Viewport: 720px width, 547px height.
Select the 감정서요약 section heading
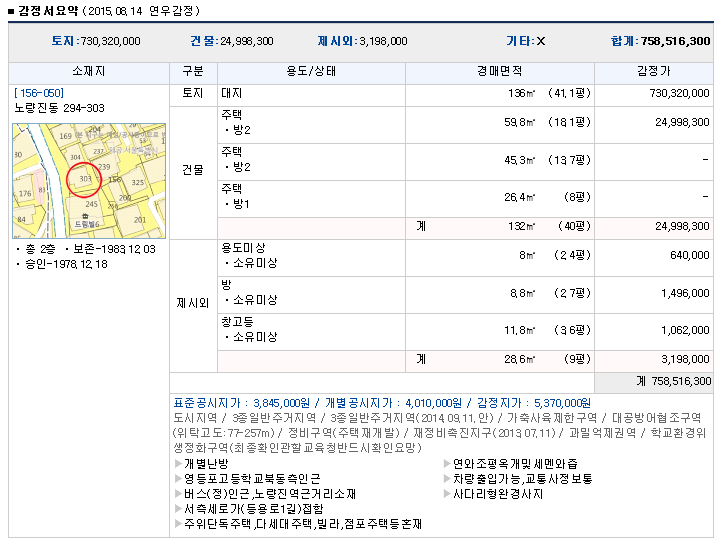tap(48, 11)
